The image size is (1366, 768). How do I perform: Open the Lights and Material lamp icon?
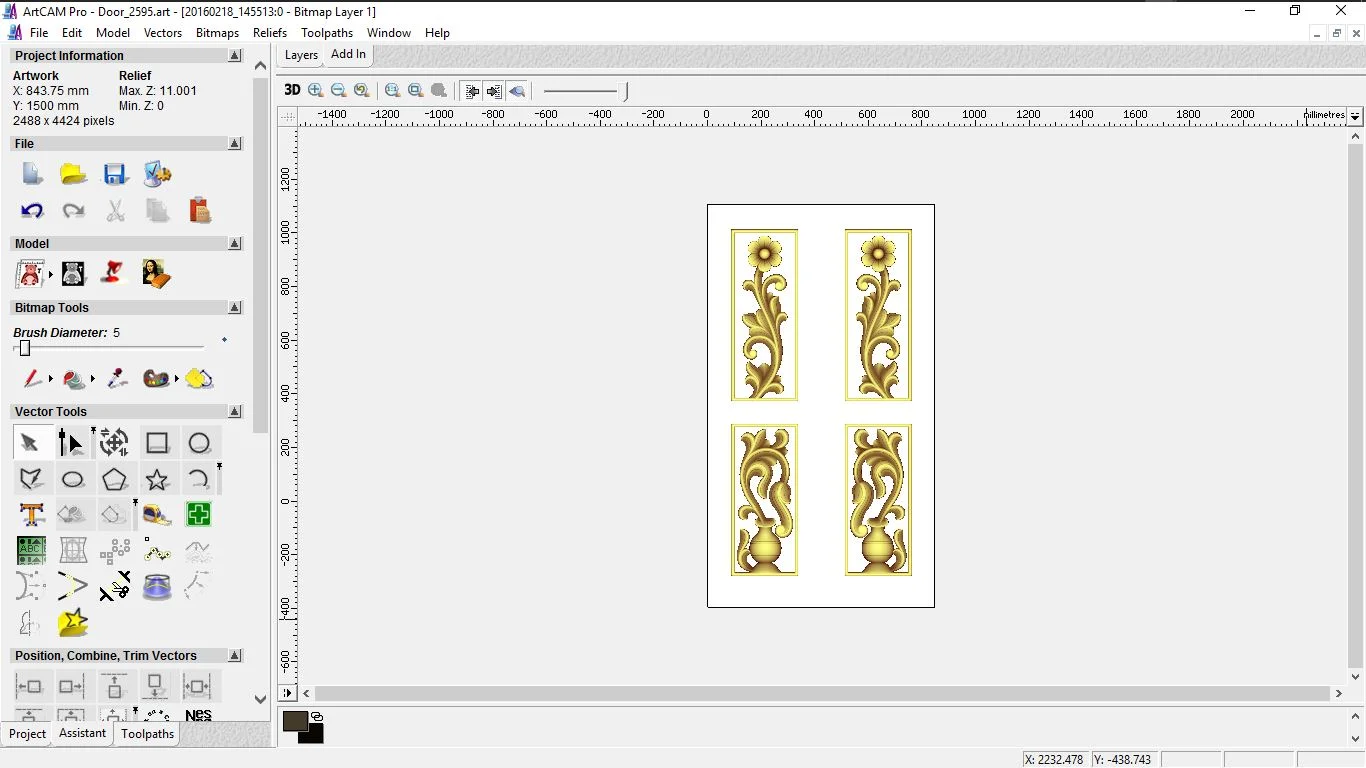coord(114,273)
